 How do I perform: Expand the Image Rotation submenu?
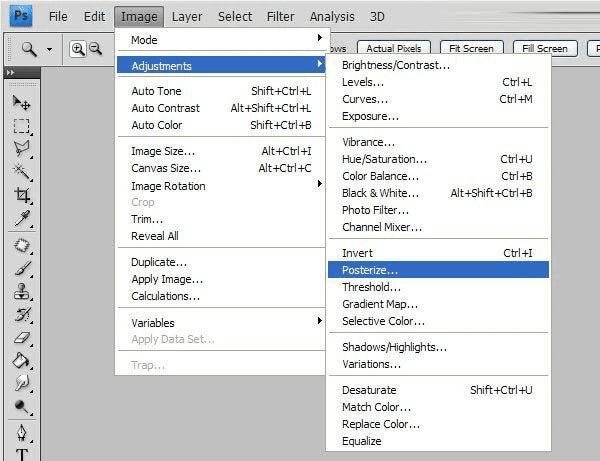click(x=221, y=186)
